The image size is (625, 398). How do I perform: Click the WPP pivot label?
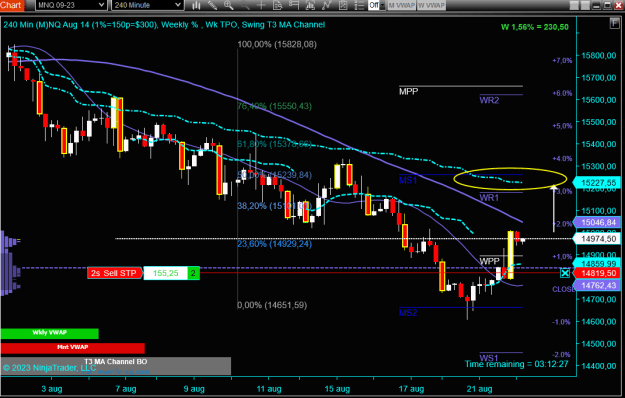coord(489,261)
